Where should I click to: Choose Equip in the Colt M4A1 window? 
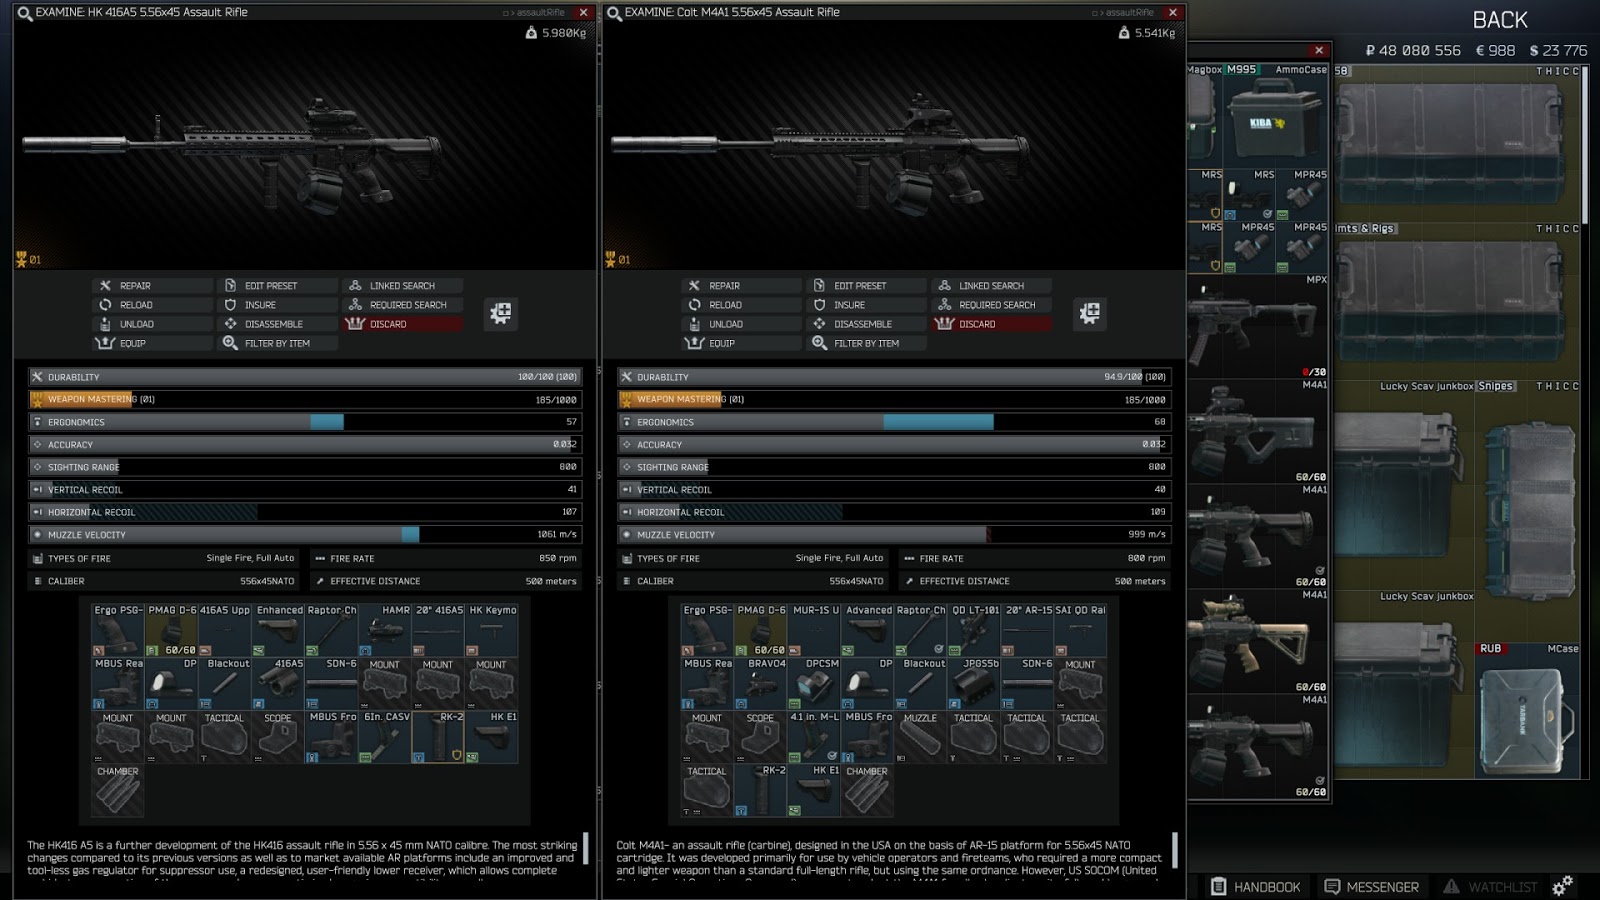(x=741, y=343)
